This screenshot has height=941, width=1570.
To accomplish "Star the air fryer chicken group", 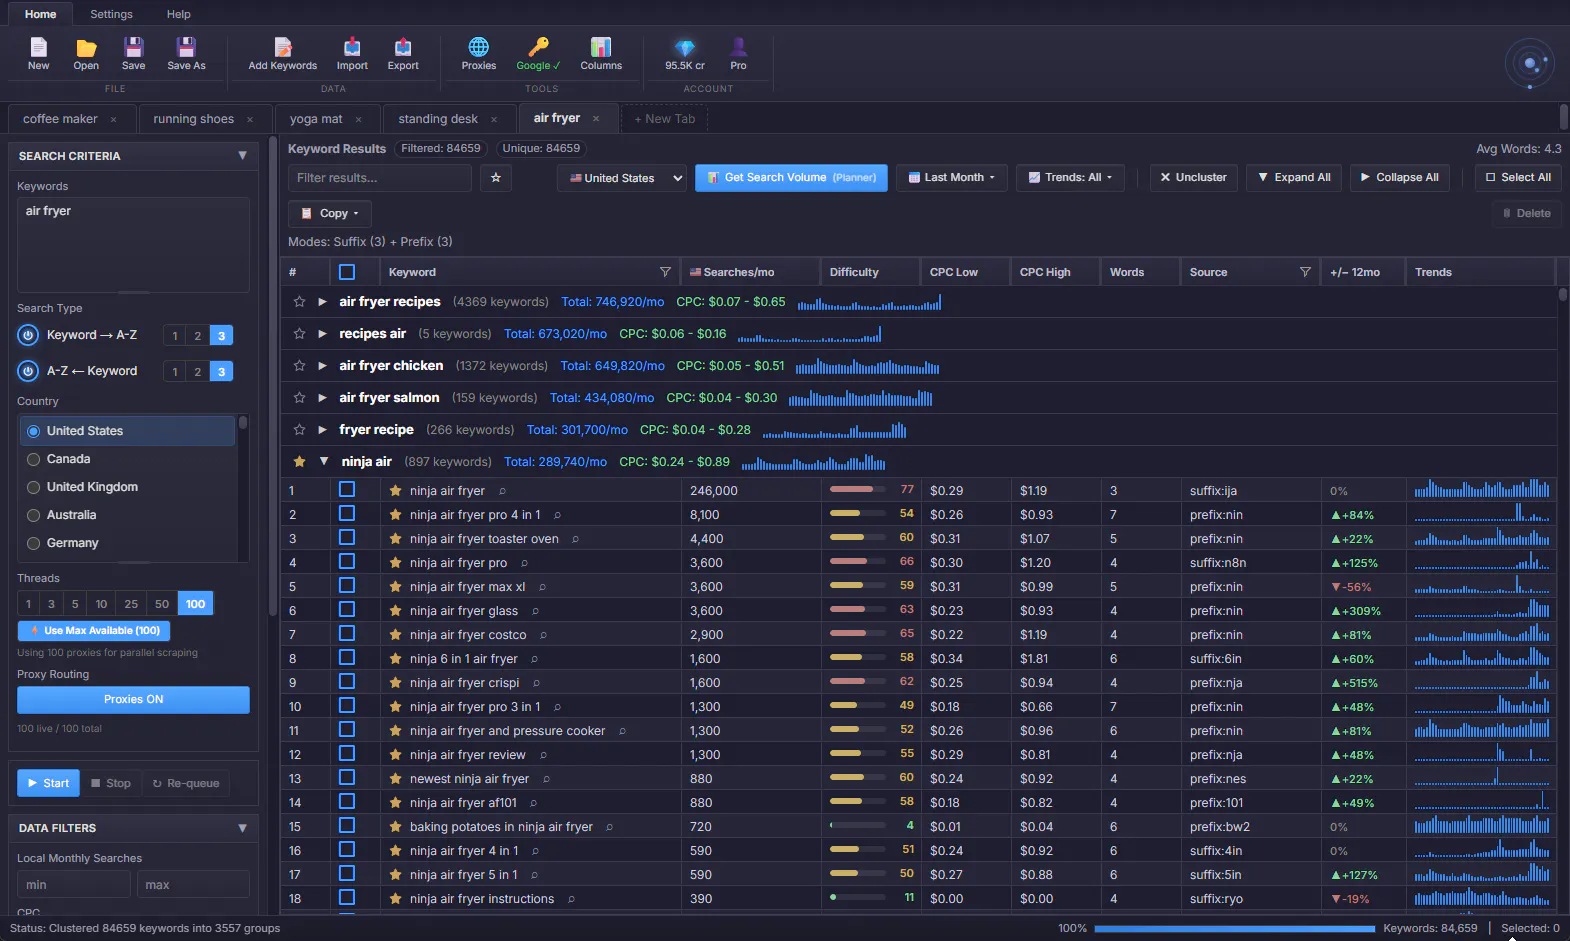I will [x=299, y=366].
